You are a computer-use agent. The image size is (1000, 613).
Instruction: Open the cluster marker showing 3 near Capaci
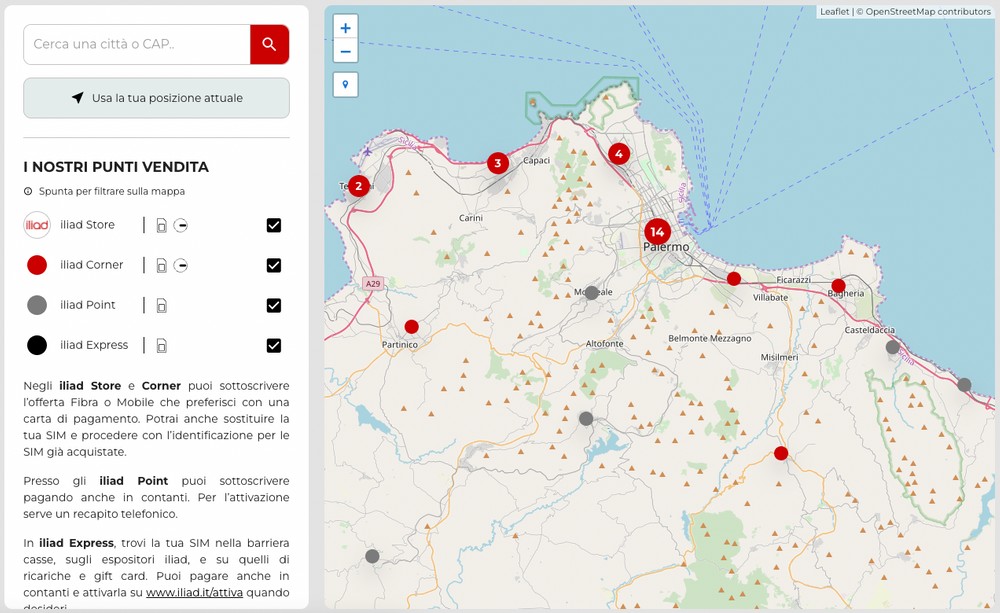pos(498,163)
